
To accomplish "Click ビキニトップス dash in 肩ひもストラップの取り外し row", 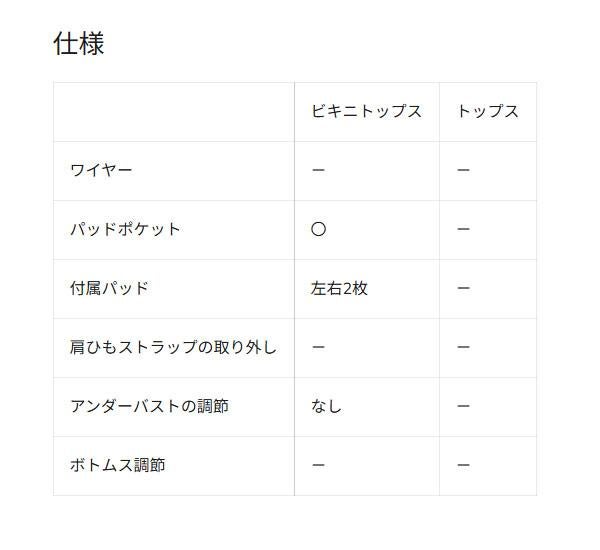I will coord(318,347).
